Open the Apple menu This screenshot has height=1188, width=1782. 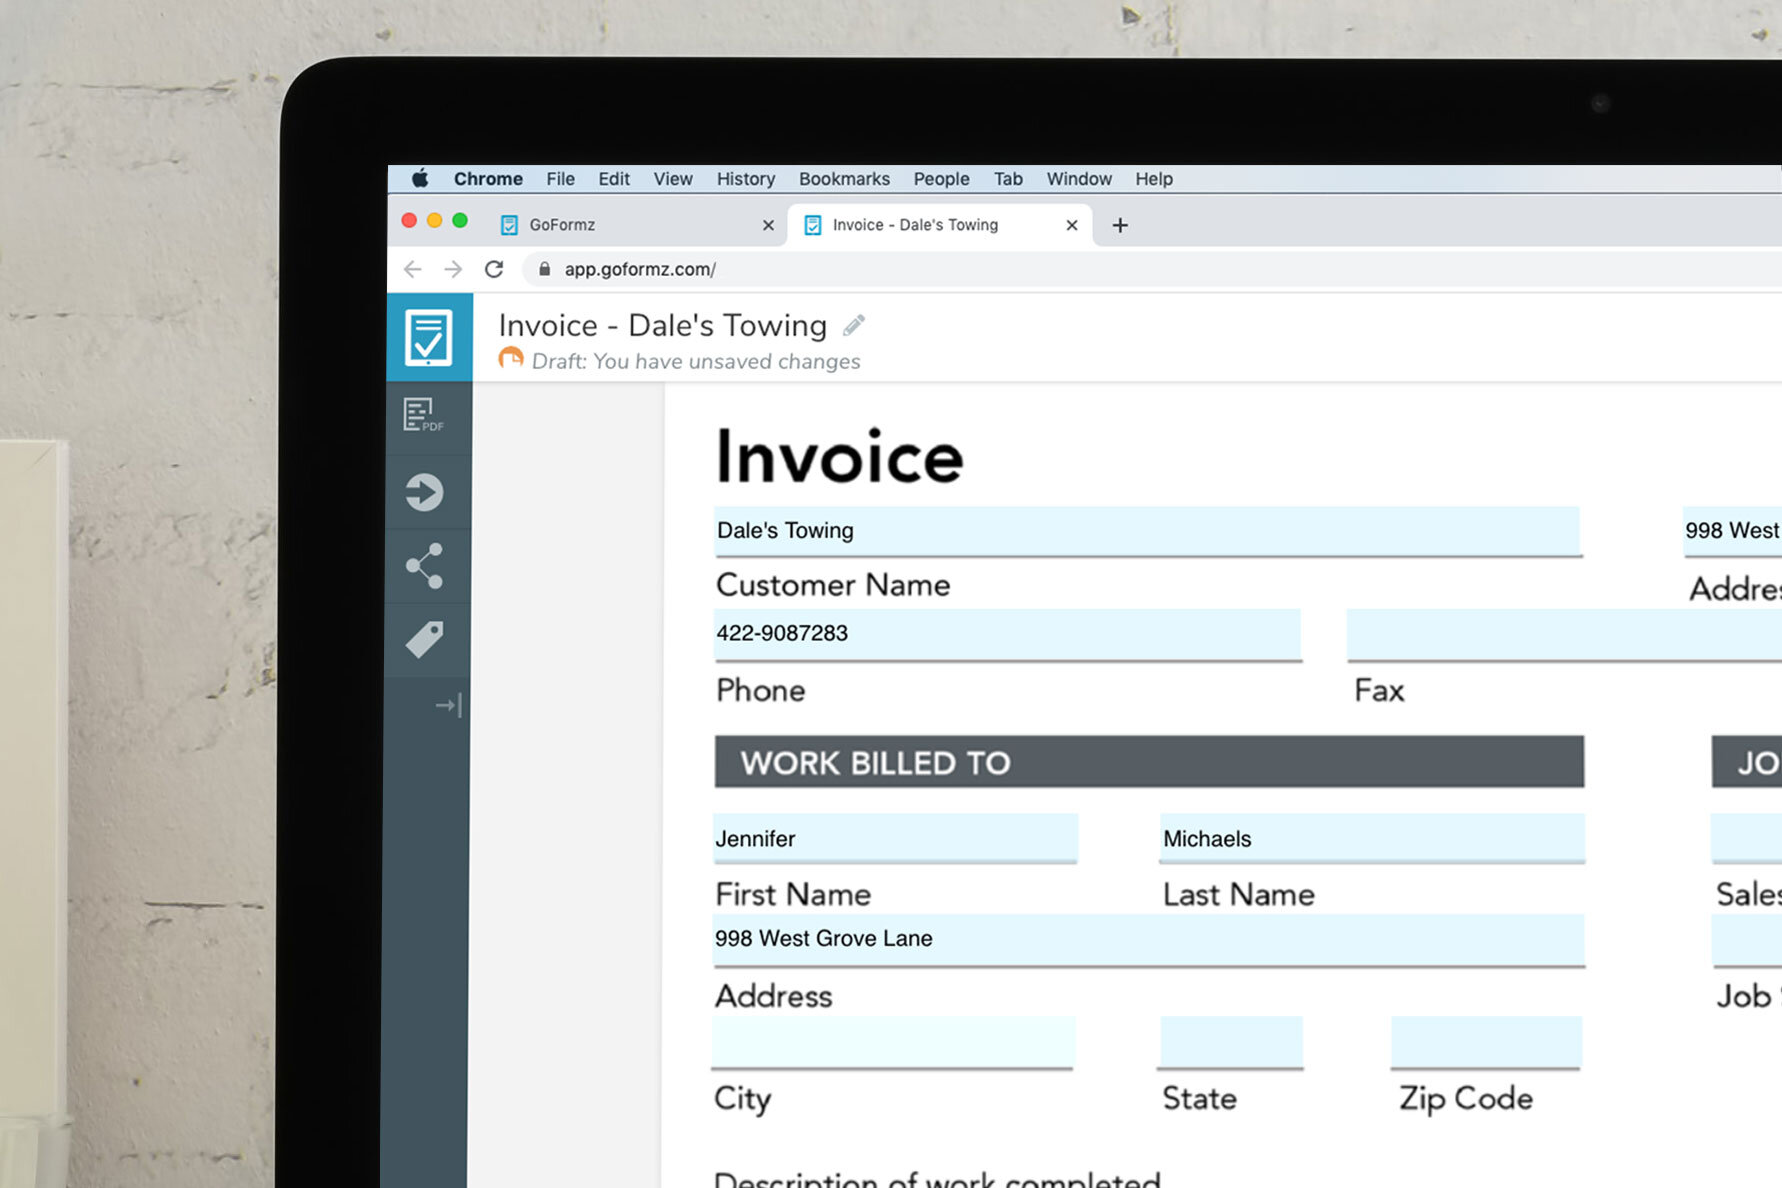(x=420, y=179)
